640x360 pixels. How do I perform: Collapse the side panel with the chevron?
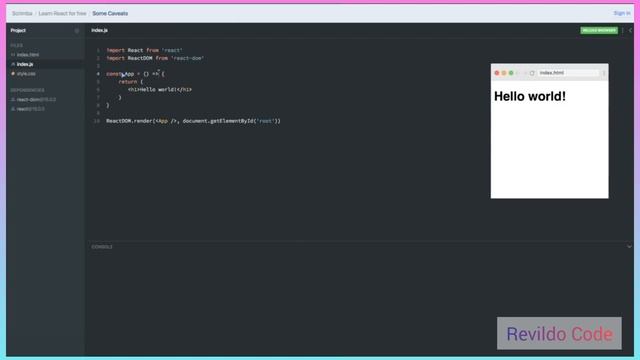tap(630, 30)
